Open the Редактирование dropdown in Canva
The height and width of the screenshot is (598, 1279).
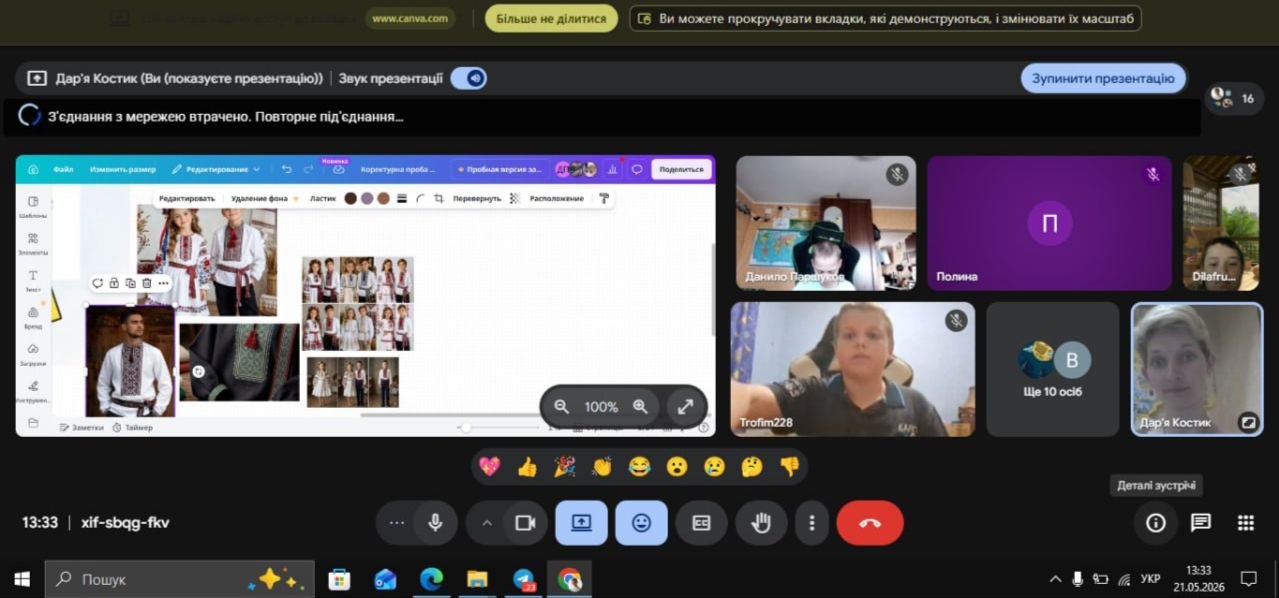(215, 169)
